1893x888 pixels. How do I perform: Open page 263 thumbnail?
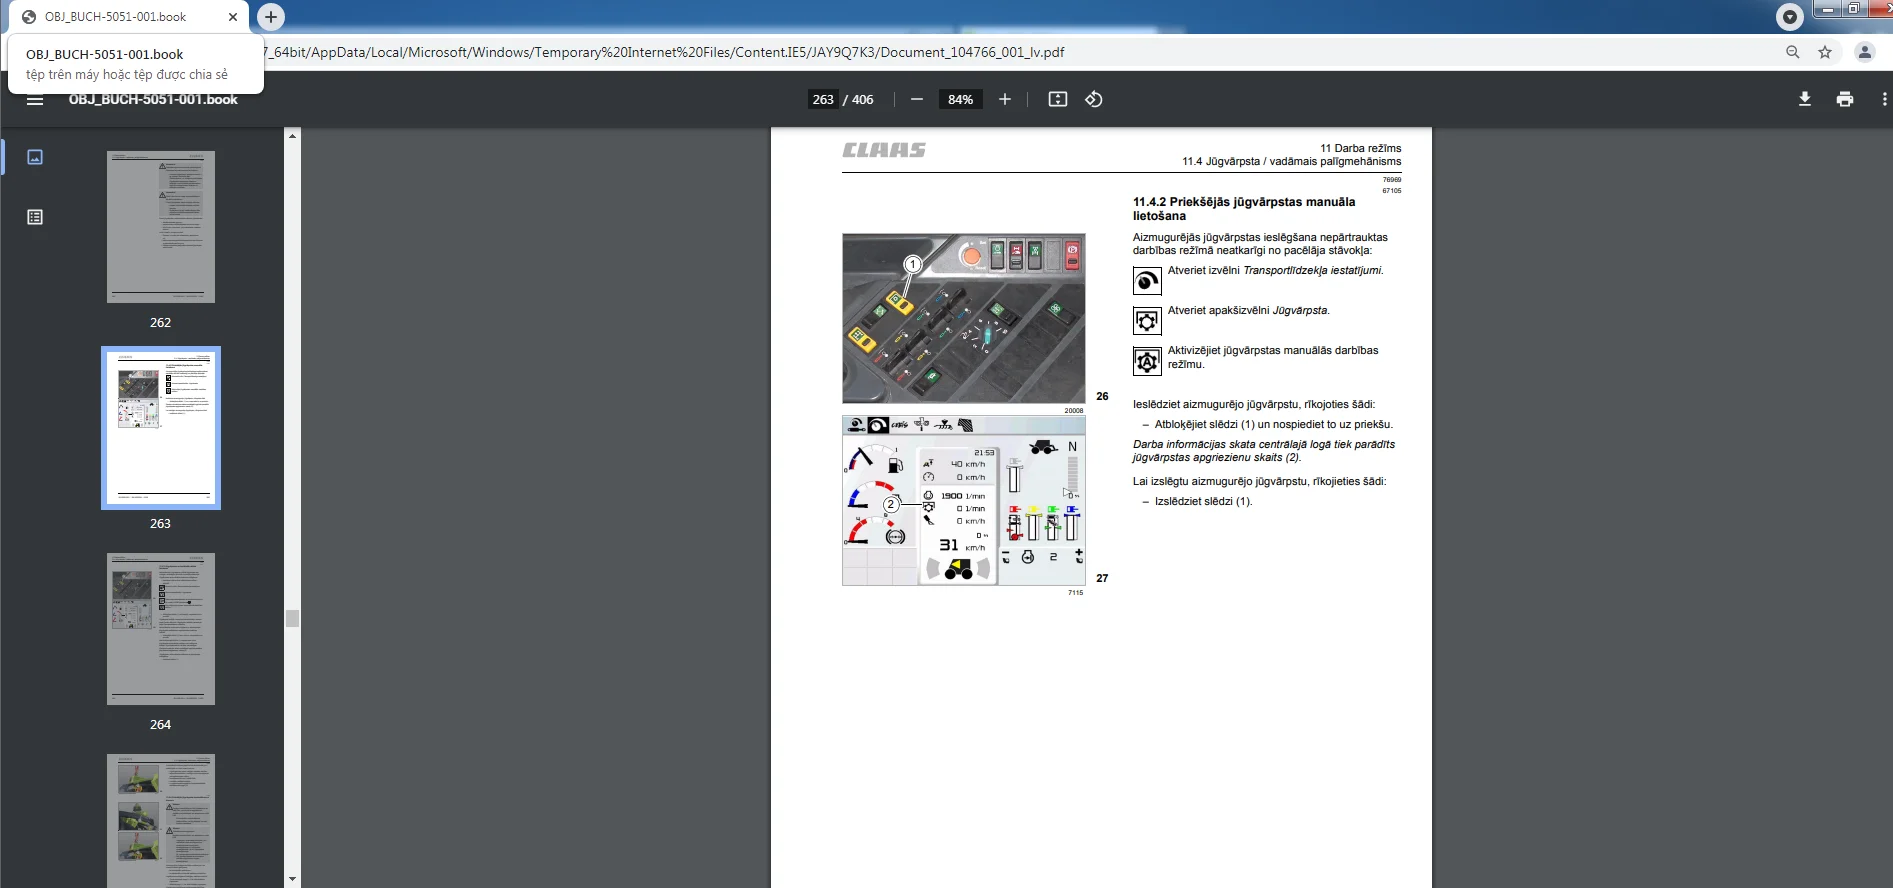click(161, 428)
